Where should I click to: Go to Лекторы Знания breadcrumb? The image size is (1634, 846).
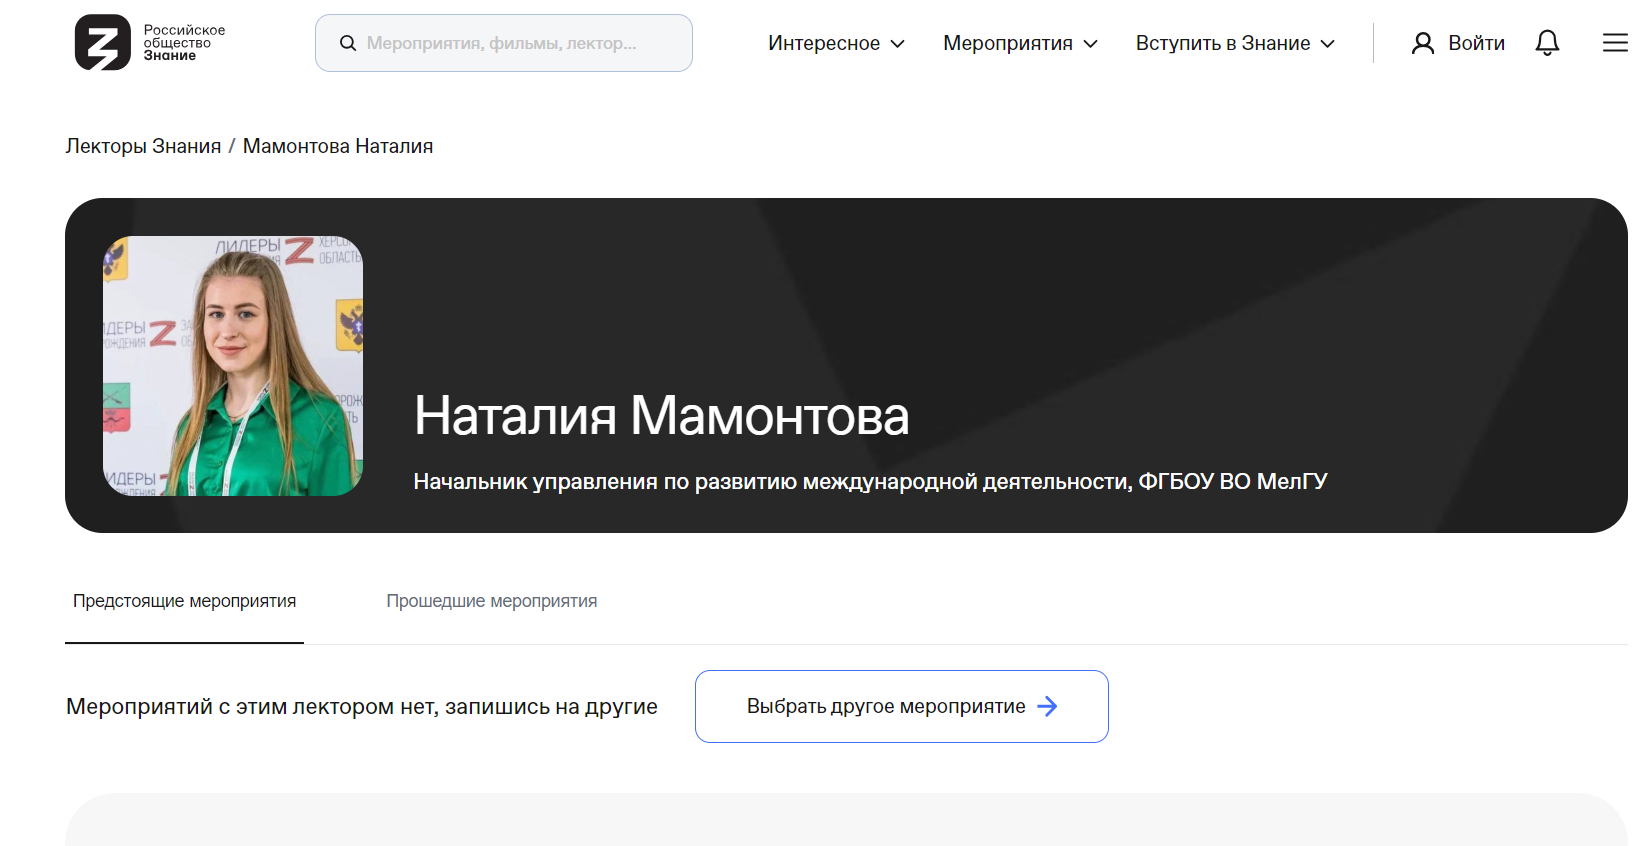(x=143, y=146)
